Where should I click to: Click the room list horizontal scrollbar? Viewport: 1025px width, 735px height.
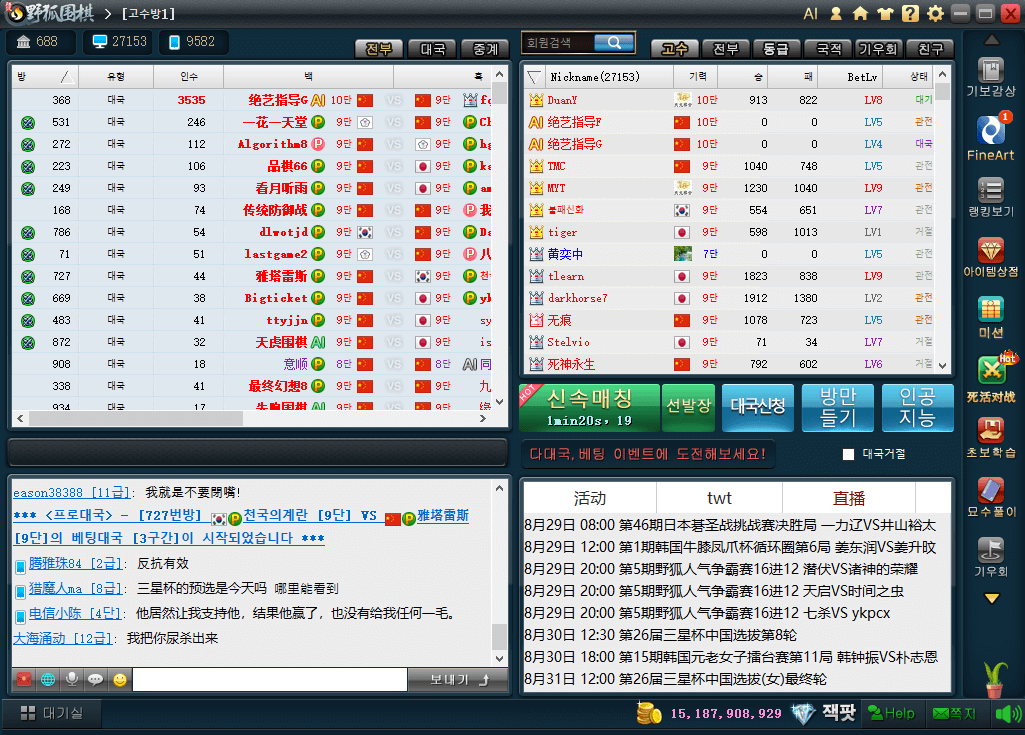click(x=135, y=419)
